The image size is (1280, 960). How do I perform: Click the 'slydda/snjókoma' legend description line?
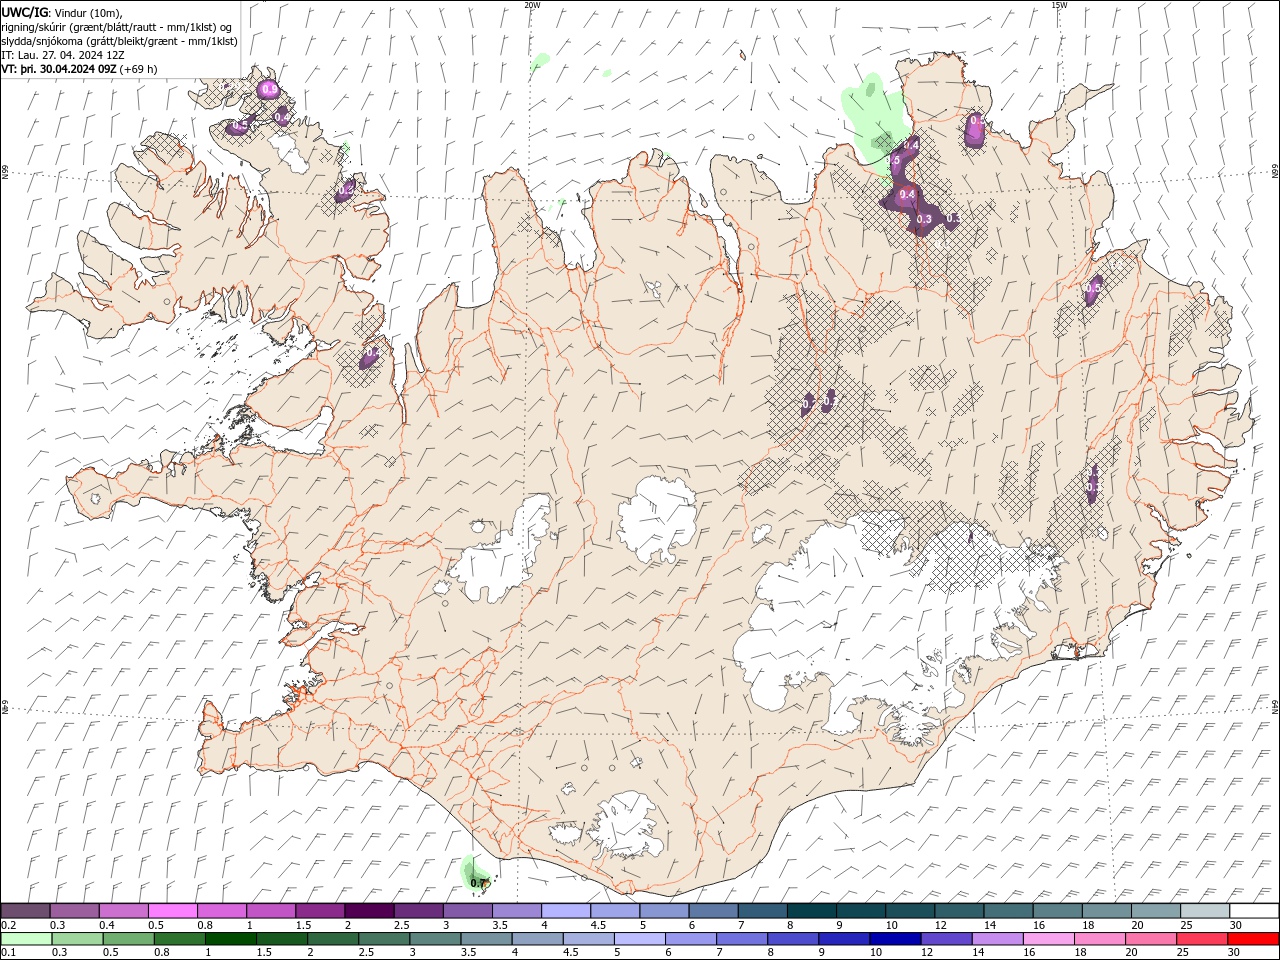120,41
